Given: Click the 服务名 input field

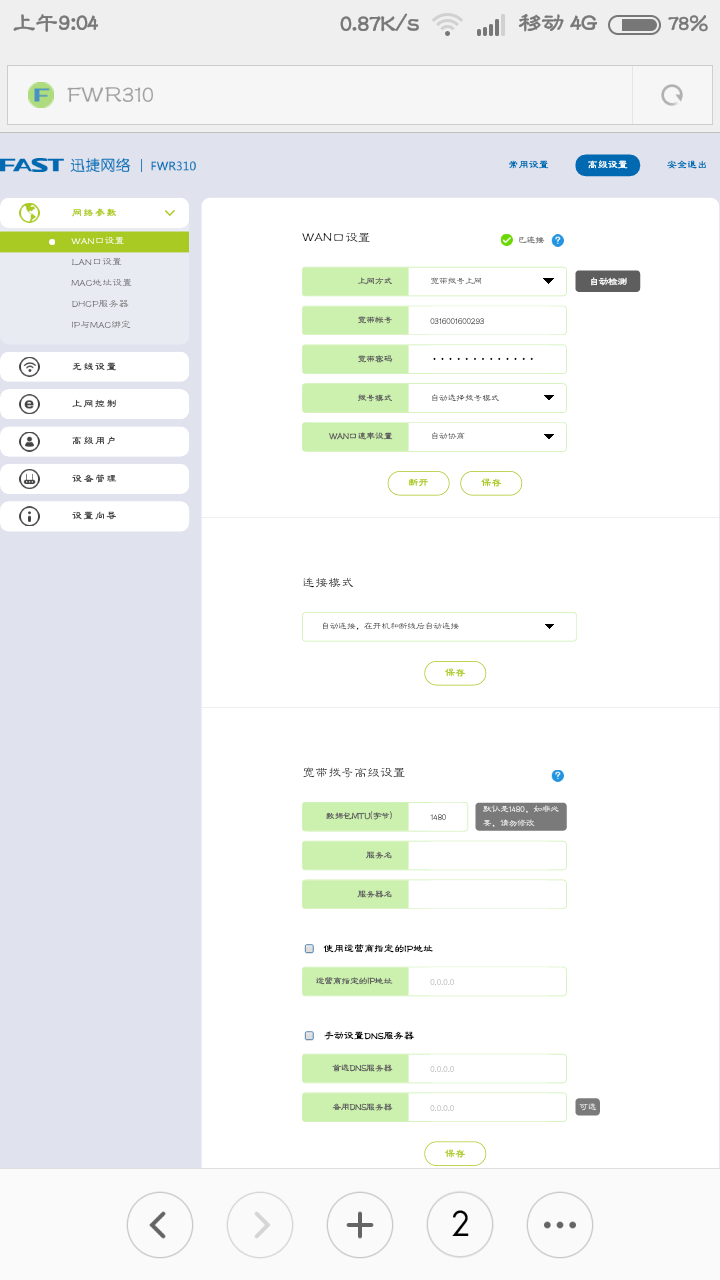Looking at the screenshot, I should point(487,855).
